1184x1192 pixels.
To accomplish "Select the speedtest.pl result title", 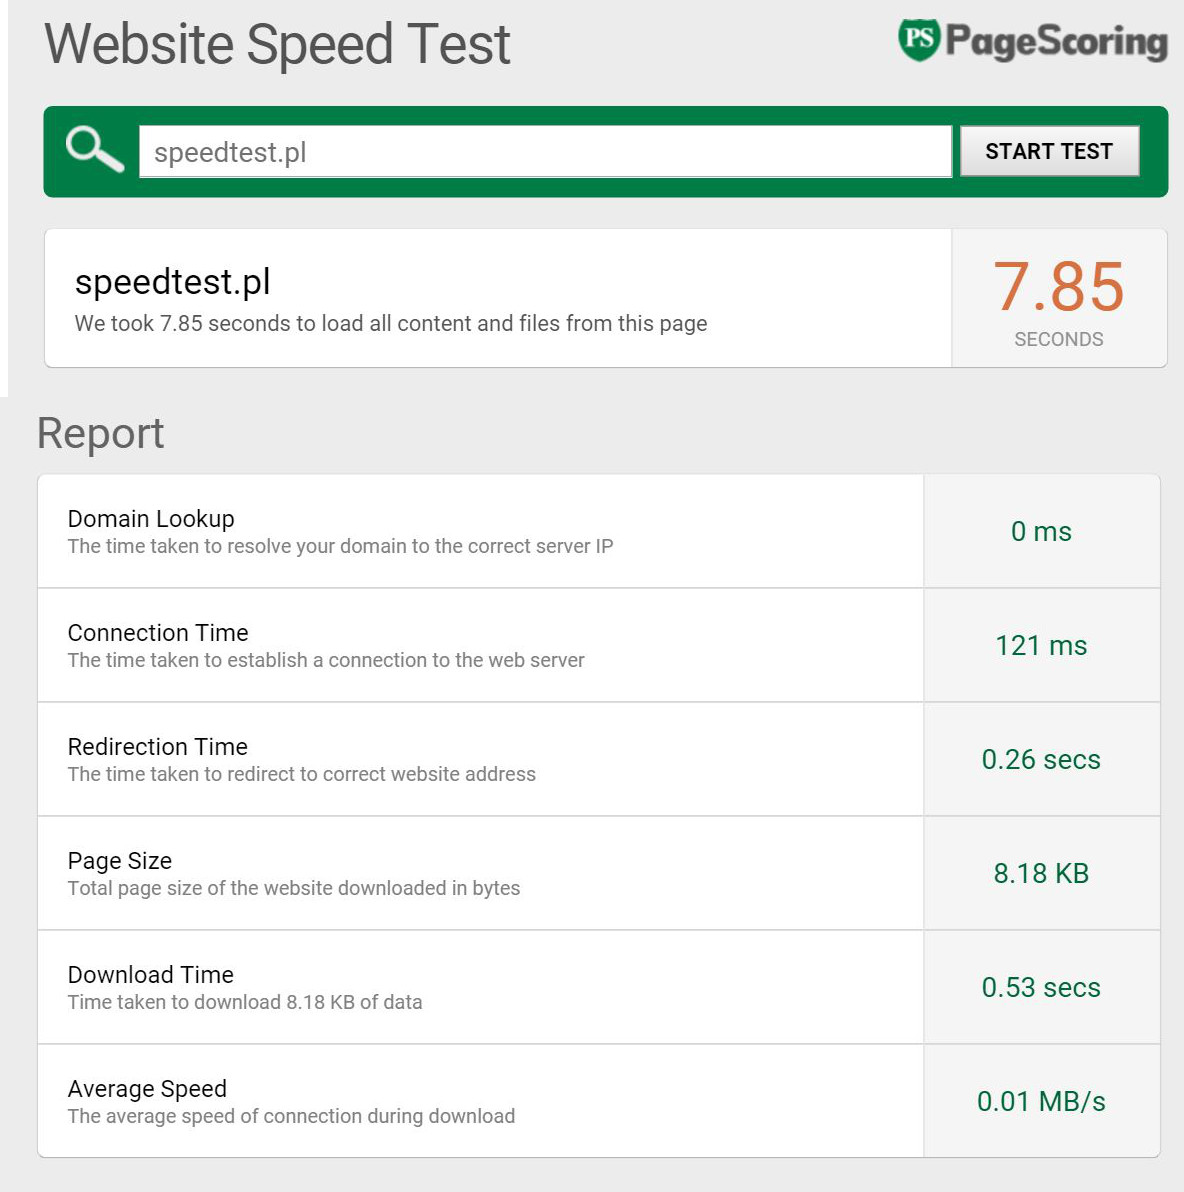I will click(173, 282).
